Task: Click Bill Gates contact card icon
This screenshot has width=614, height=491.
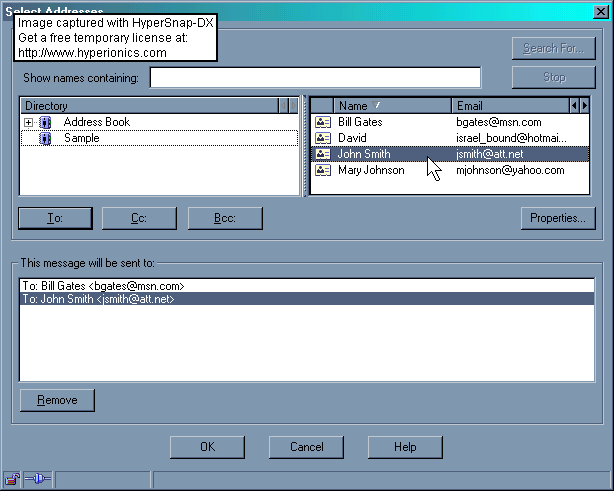Action: [323, 122]
